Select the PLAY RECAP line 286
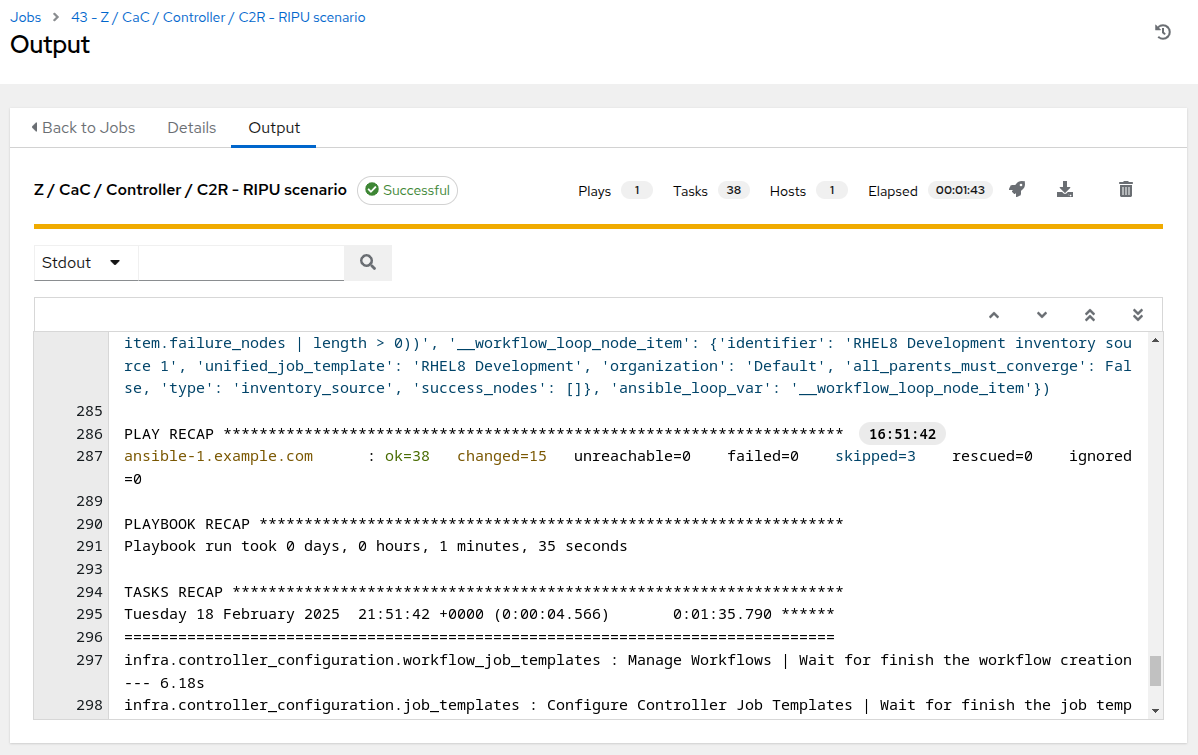The image size is (1198, 755). coord(484,434)
